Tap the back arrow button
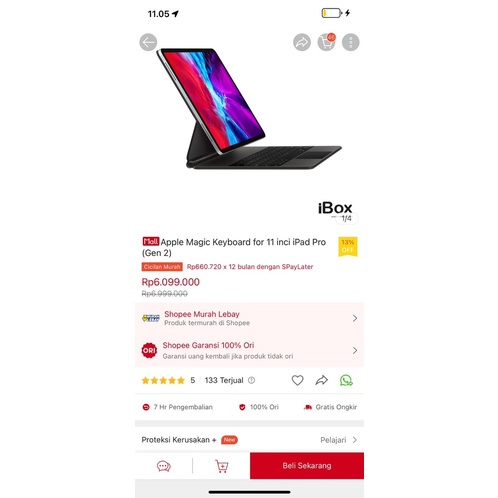This screenshot has height=498, width=498. [x=148, y=42]
